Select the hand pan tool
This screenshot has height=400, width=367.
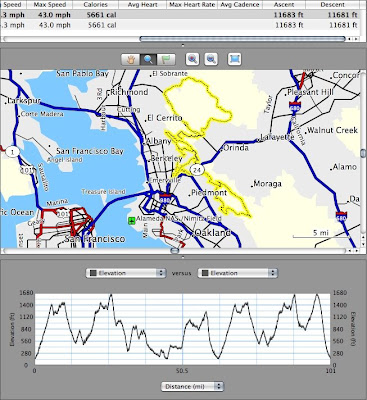point(130,60)
